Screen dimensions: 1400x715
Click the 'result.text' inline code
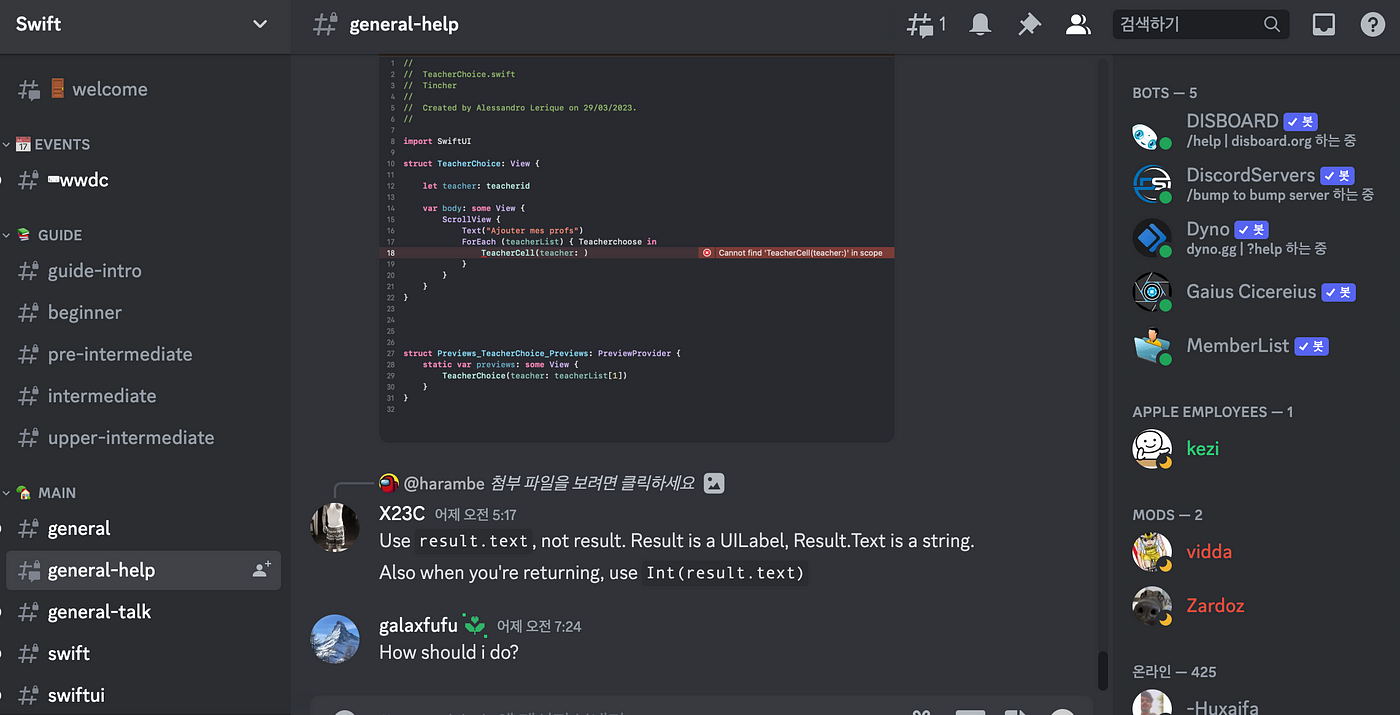[x=474, y=542]
